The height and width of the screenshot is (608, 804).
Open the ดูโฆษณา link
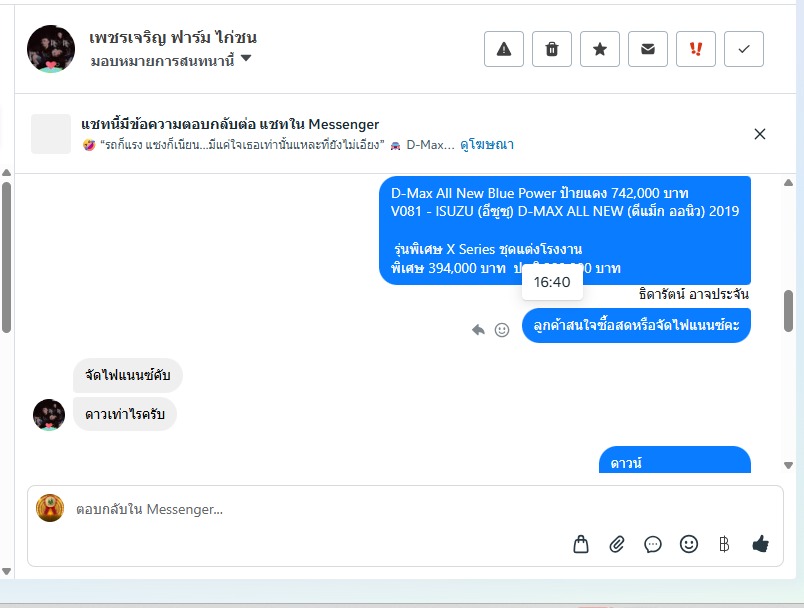pyautogui.click(x=487, y=145)
